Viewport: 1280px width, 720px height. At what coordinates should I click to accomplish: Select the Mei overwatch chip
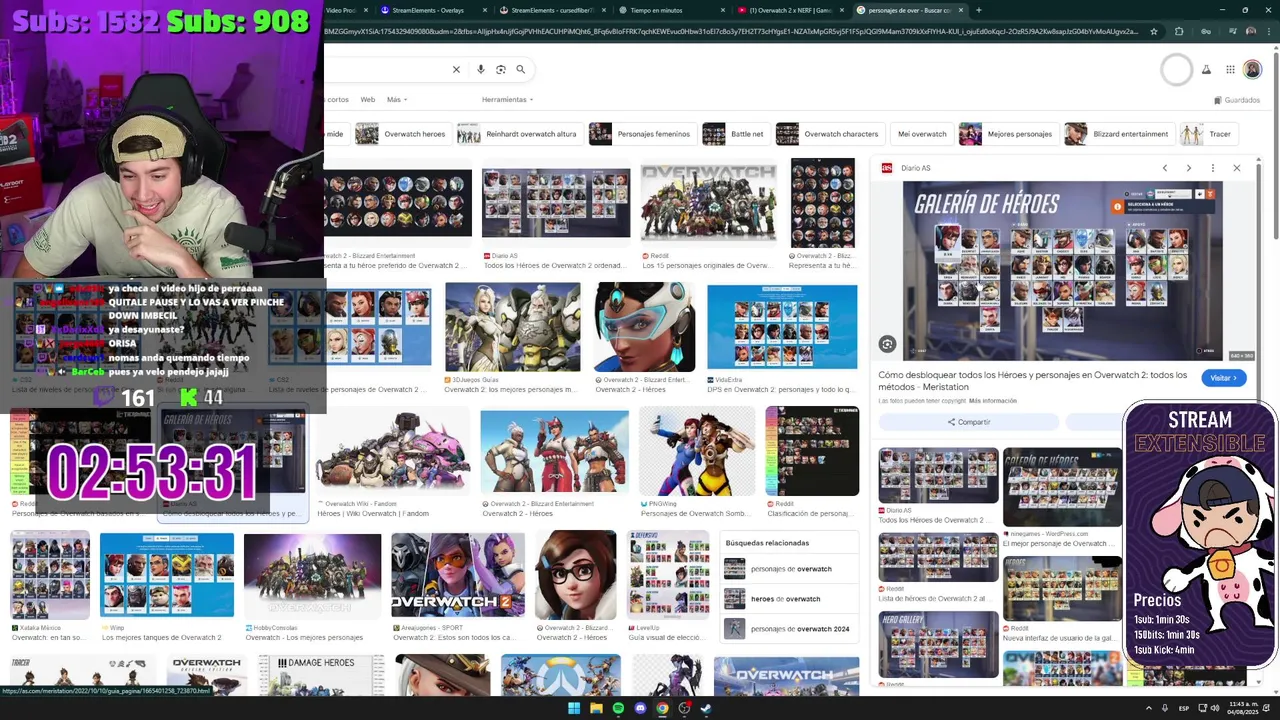[922, 134]
